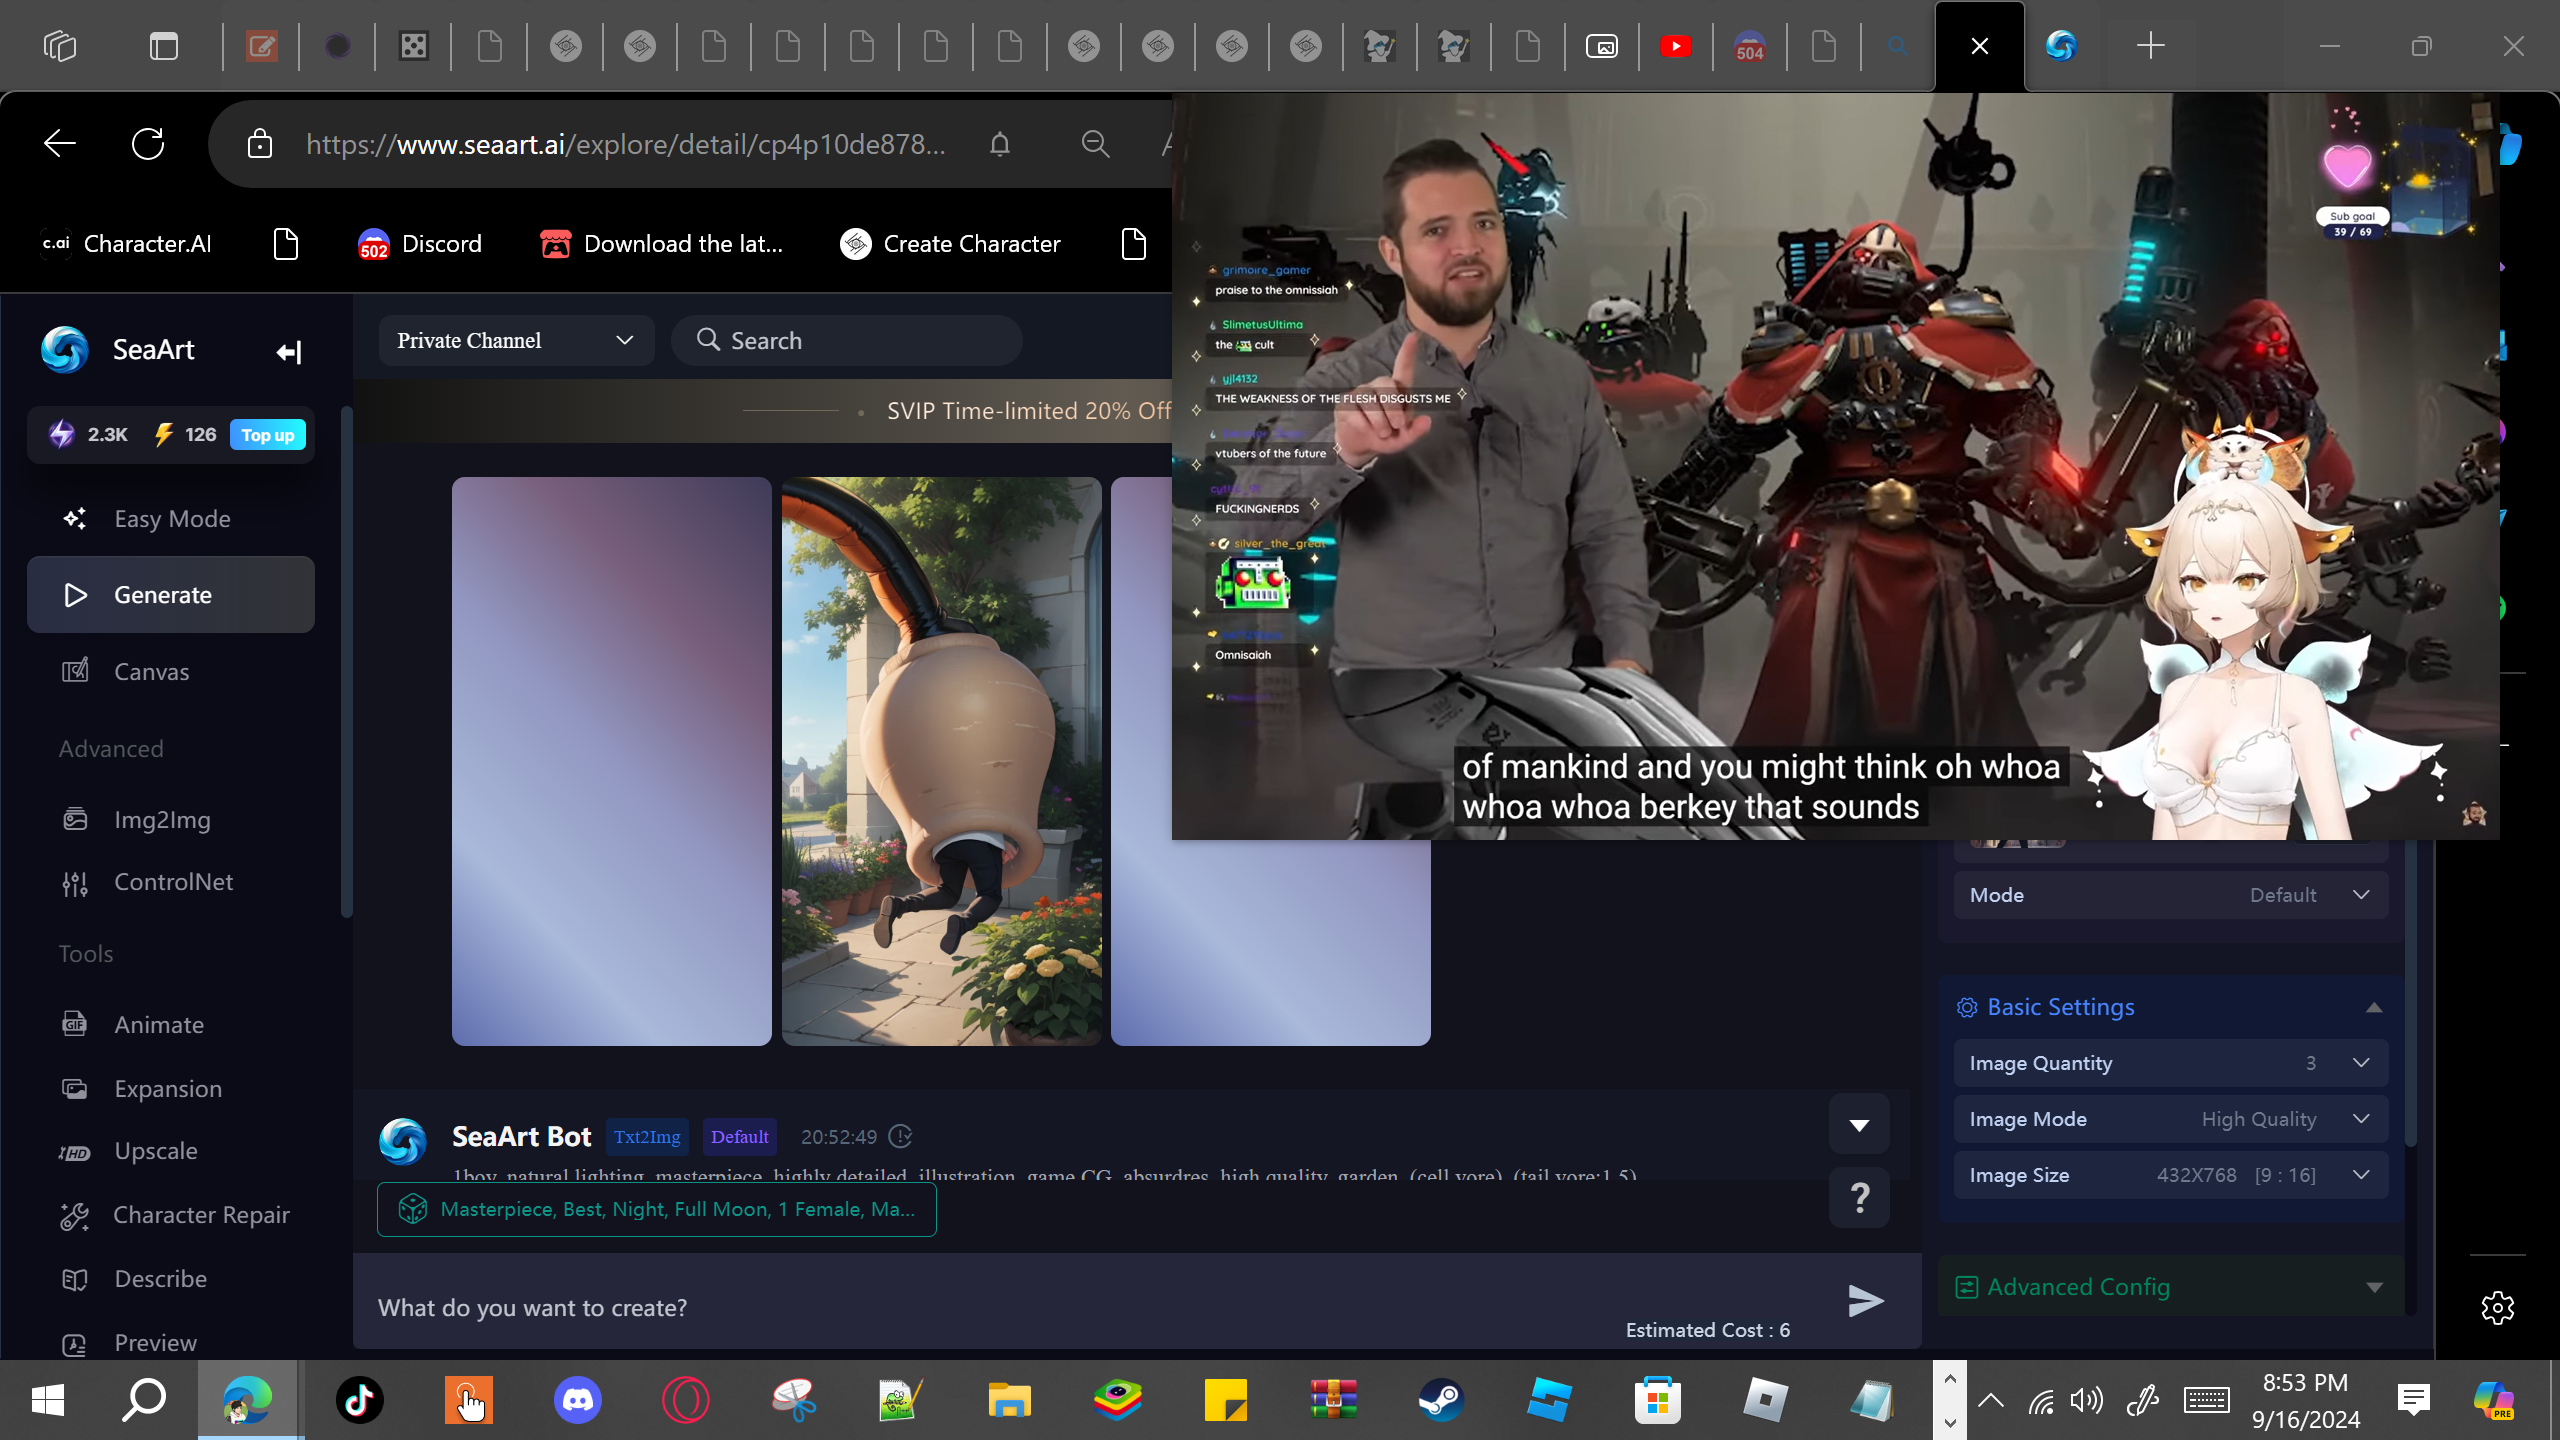
Task: Show hidden system tray icons
Action: [x=1990, y=1400]
